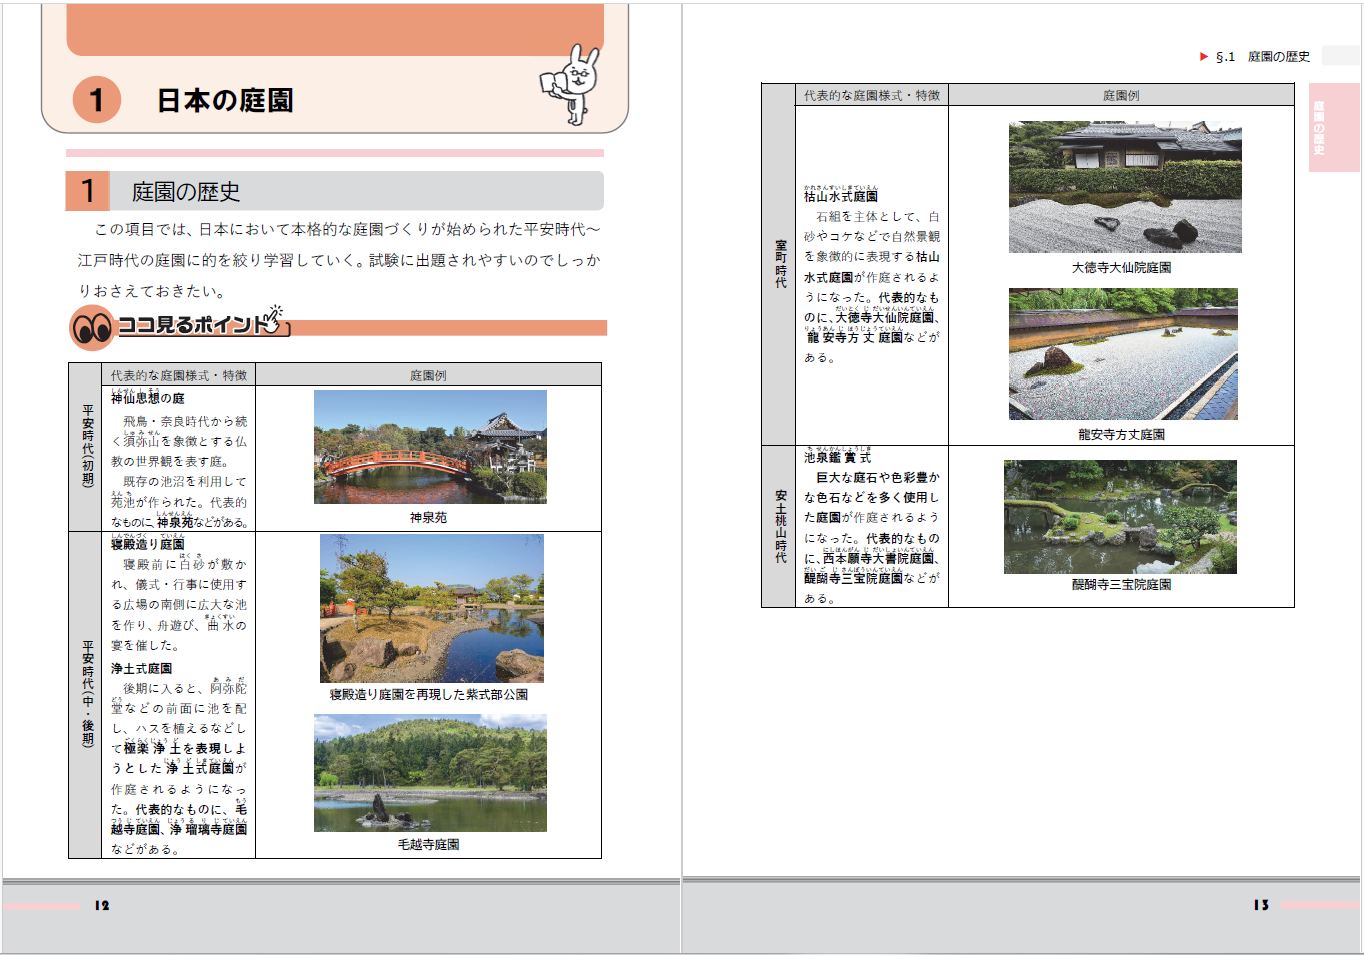The height and width of the screenshot is (955, 1364).
Task: Click the eyes icon beside ココ見るポイント
Action: pos(93,327)
